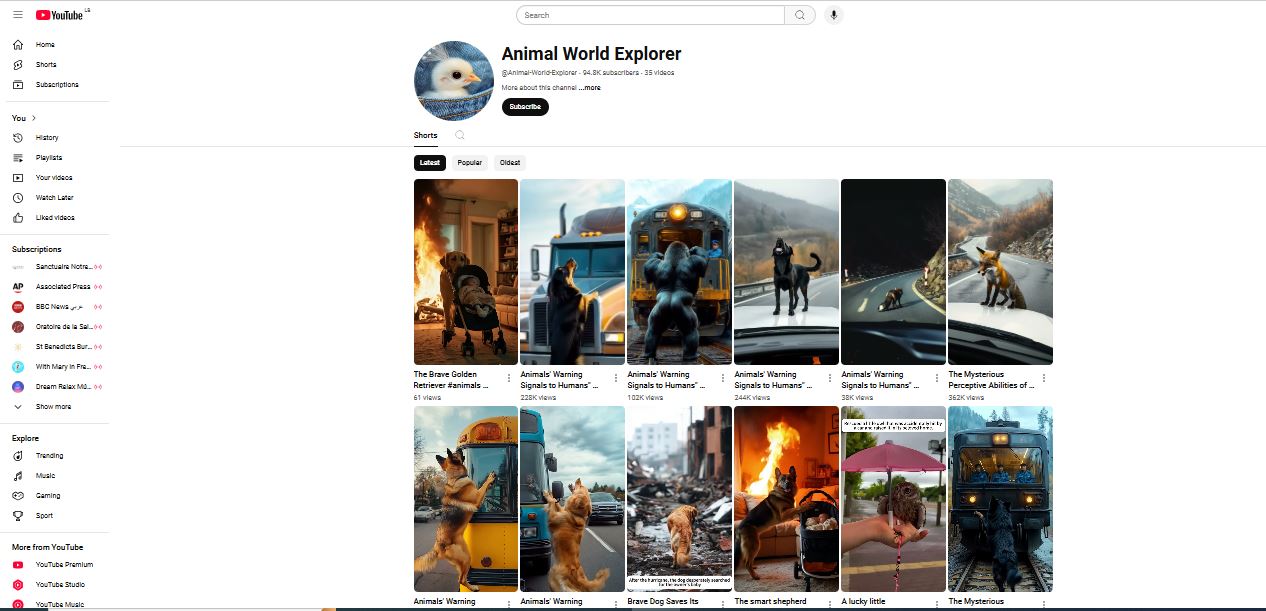The height and width of the screenshot is (611, 1266).
Task: Expand the You section chevron
Action: coord(34,118)
